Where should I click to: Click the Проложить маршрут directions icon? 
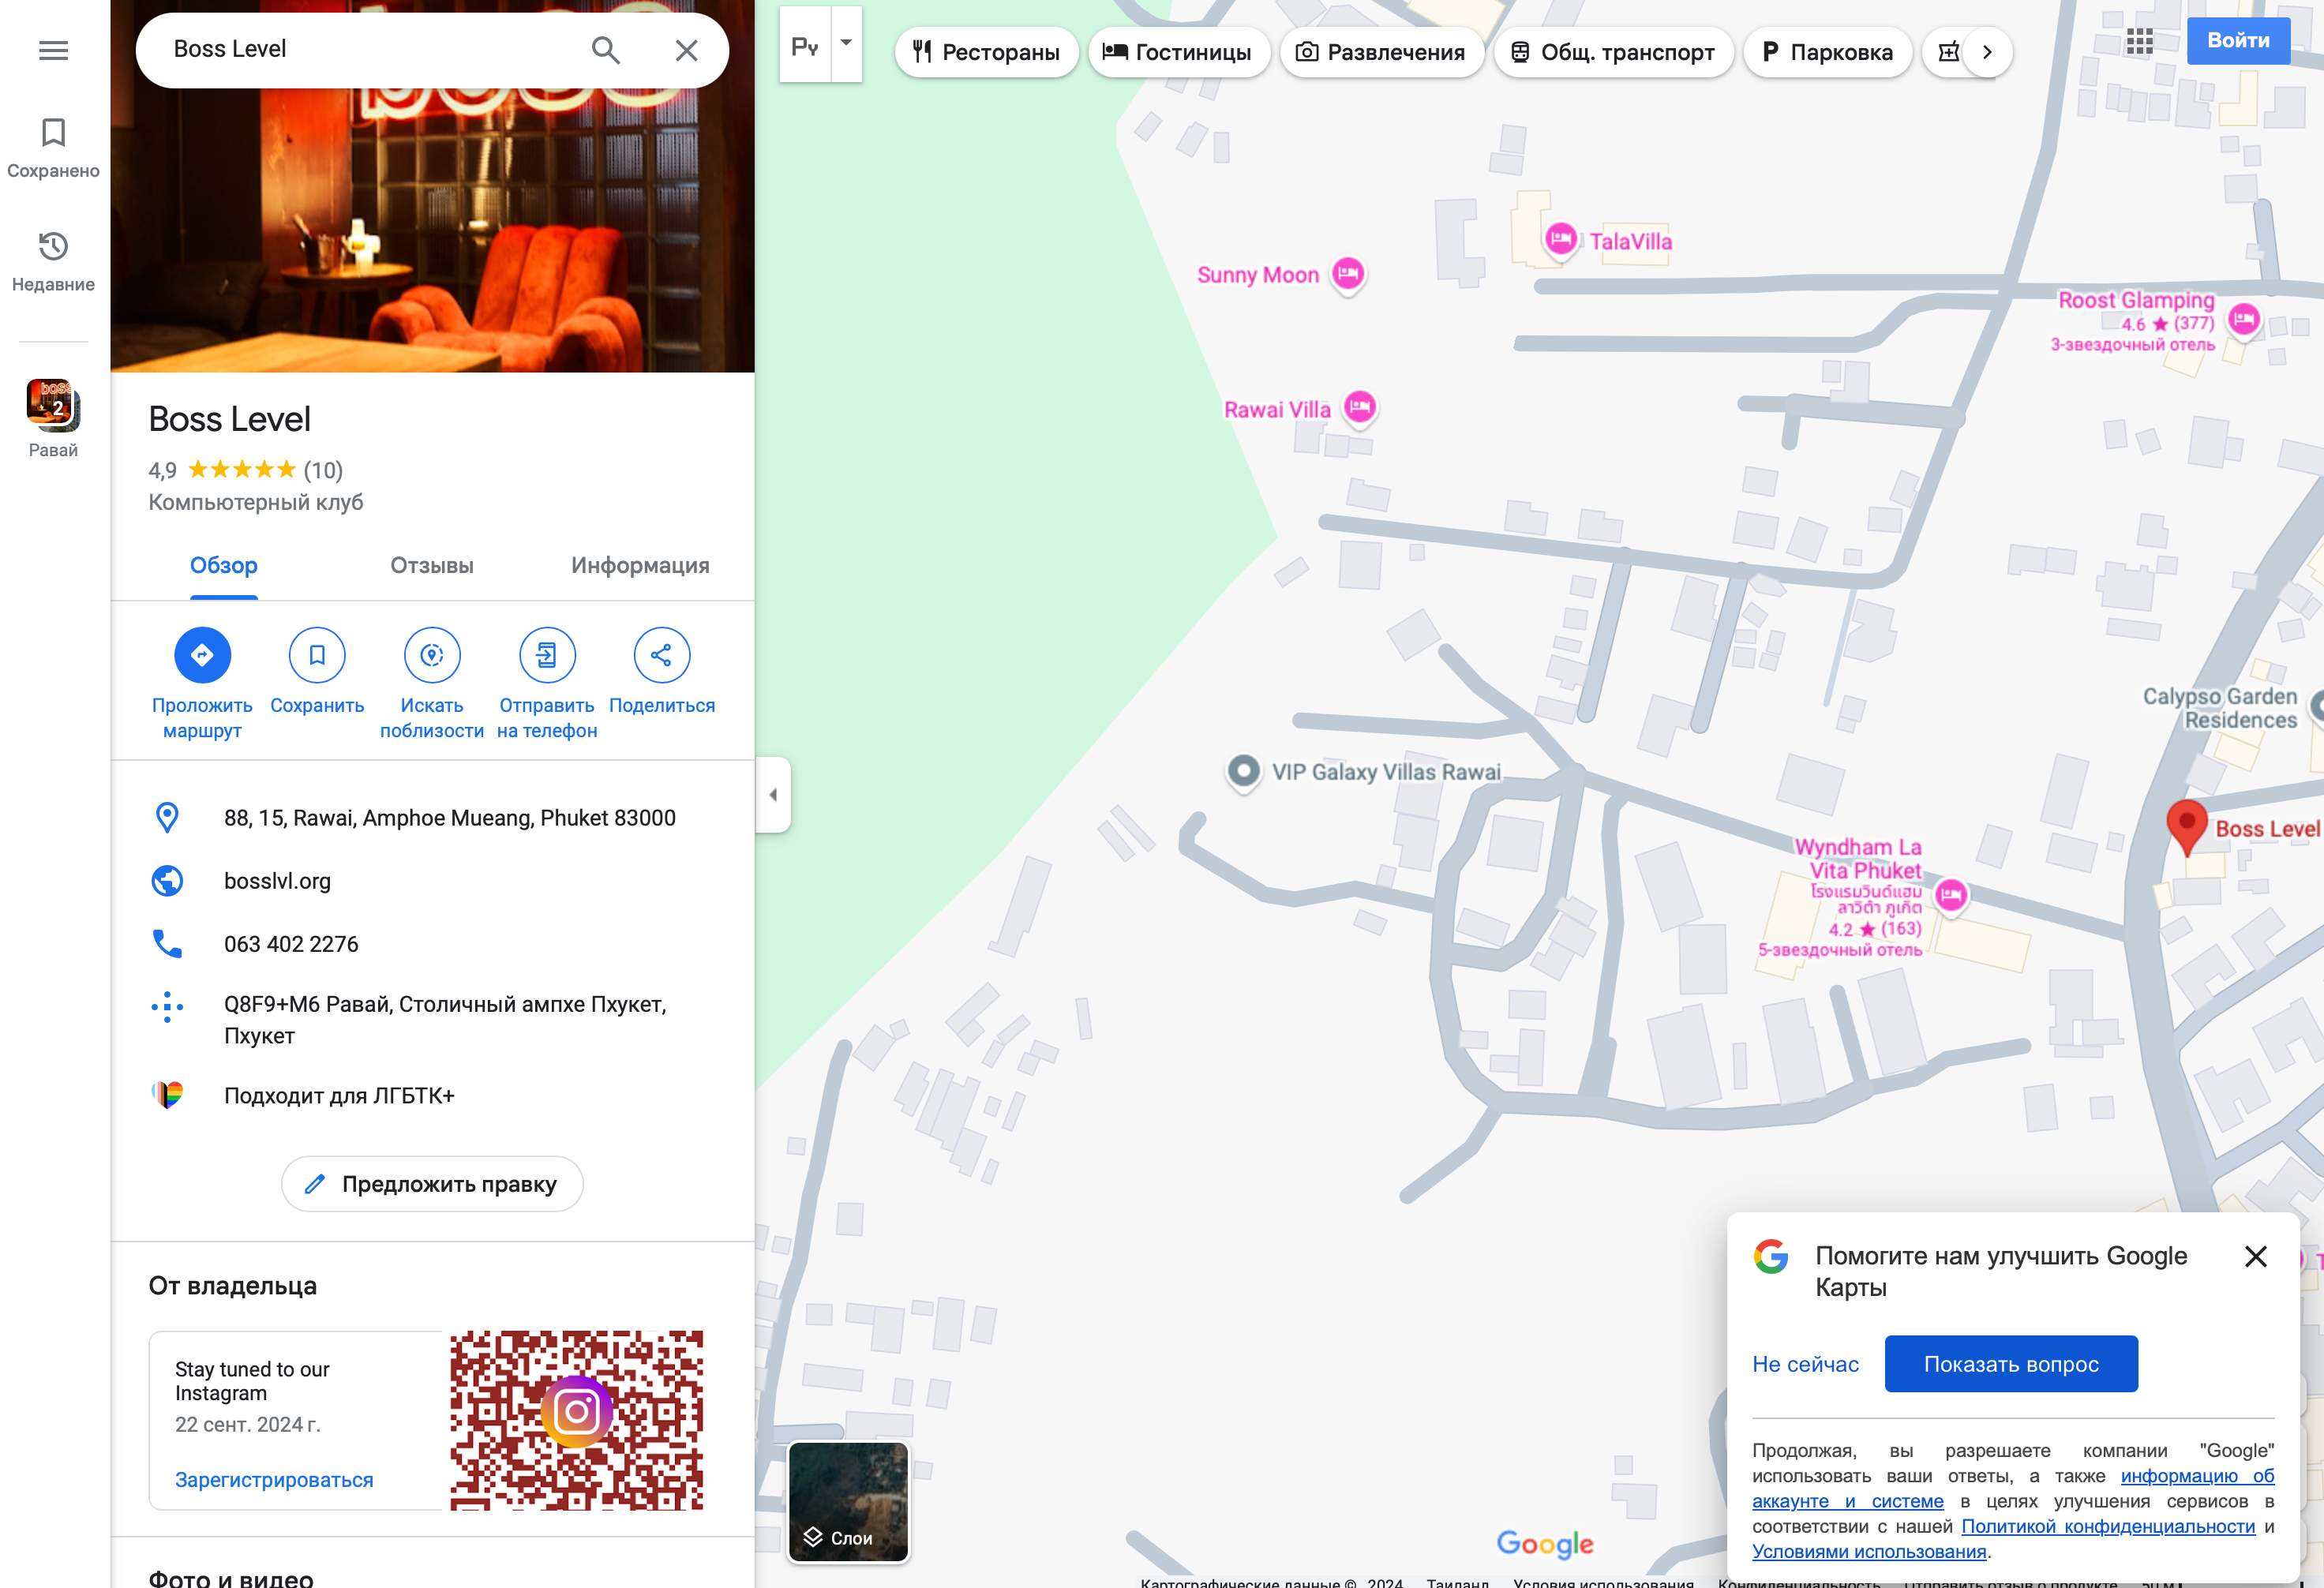point(202,655)
